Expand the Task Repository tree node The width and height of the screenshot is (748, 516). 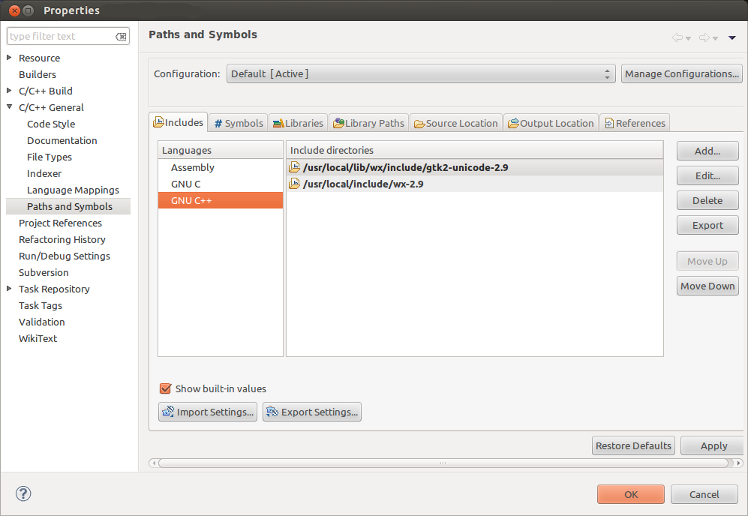[10, 289]
